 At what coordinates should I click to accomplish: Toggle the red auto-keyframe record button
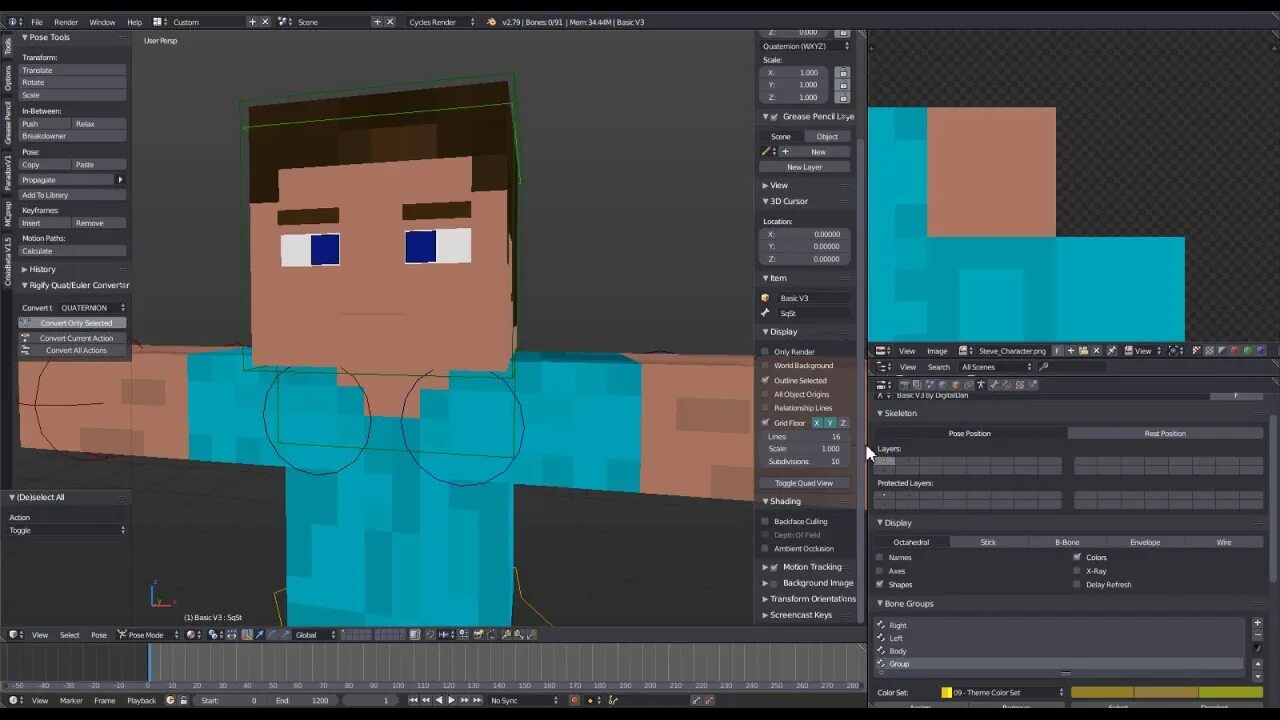point(574,701)
